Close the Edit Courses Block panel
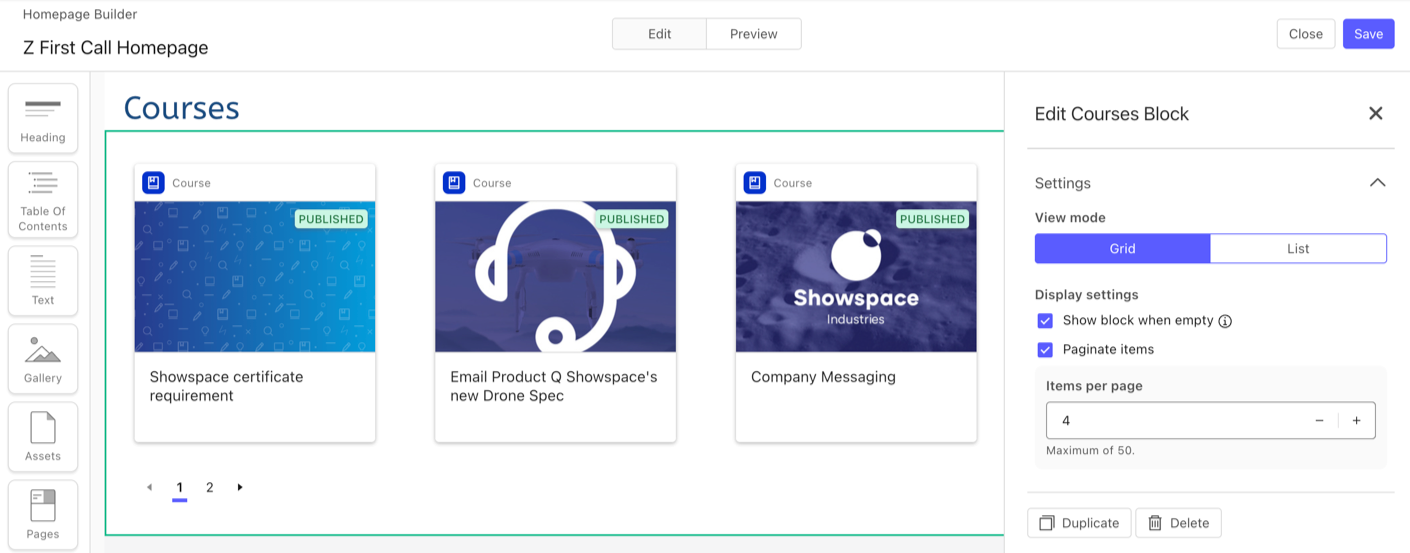This screenshot has width=1410, height=553. point(1376,114)
